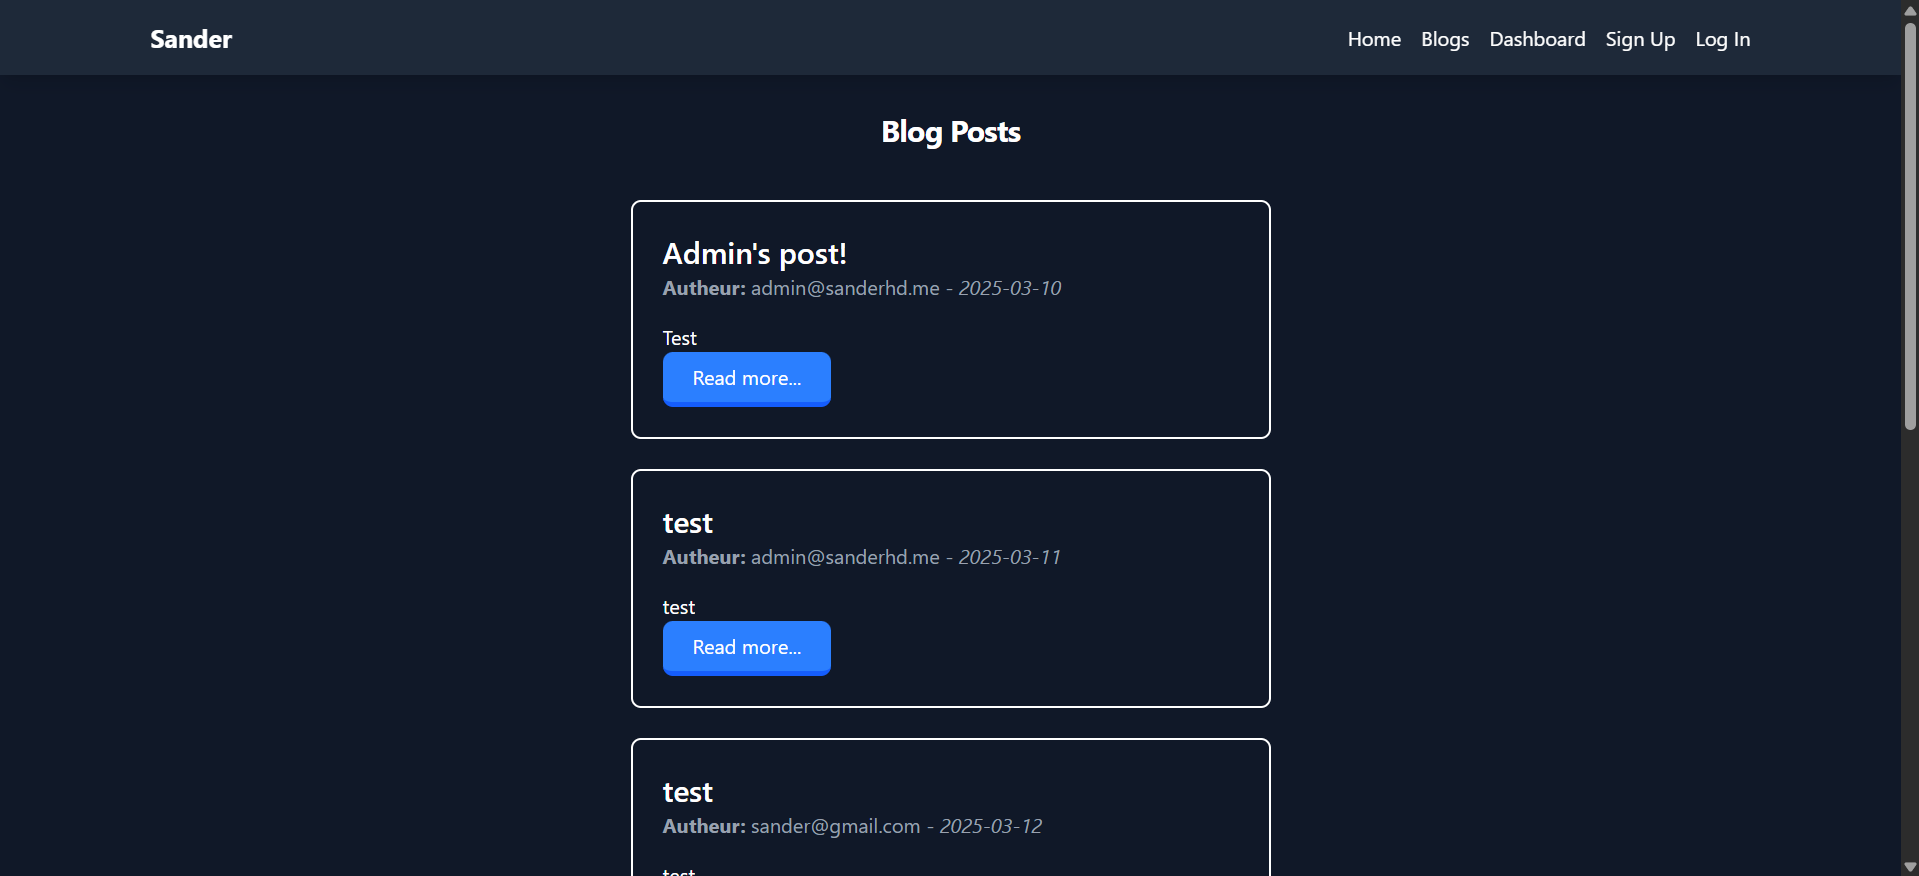Click the 2025-03-12 post date
This screenshot has width=1919, height=876.
990,826
